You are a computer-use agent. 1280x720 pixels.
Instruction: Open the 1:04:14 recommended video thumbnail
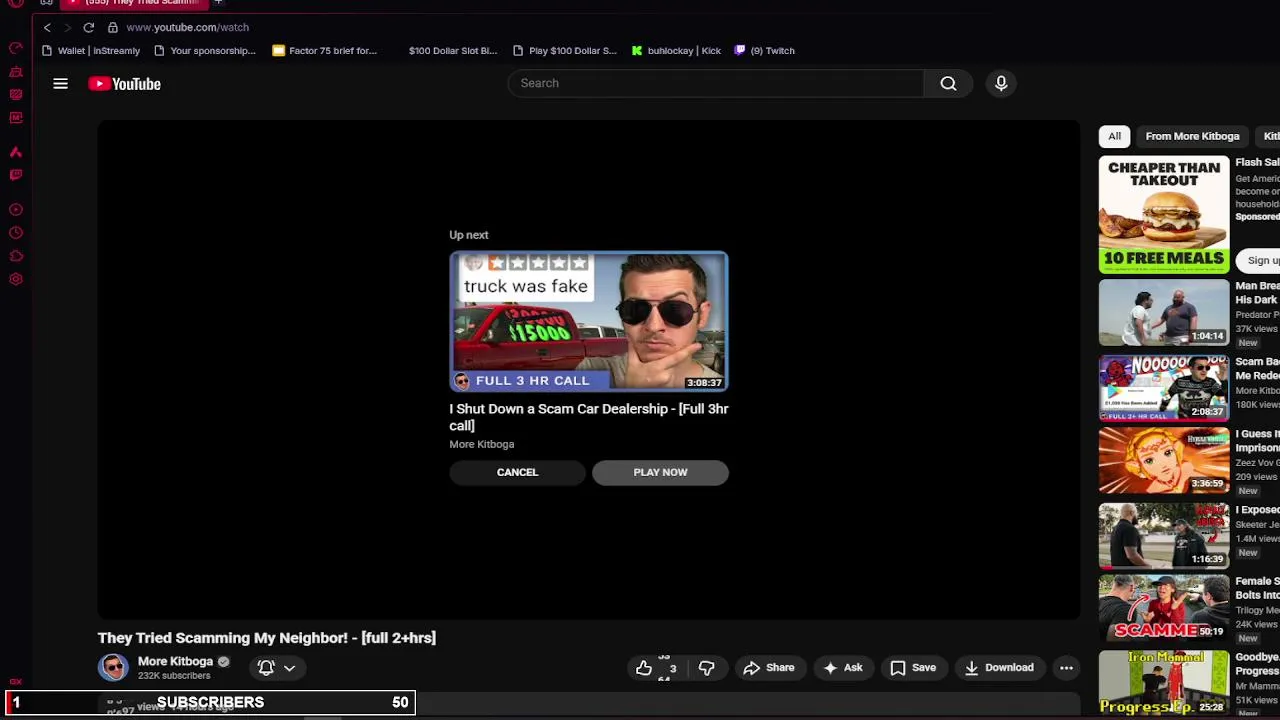coord(1164,313)
